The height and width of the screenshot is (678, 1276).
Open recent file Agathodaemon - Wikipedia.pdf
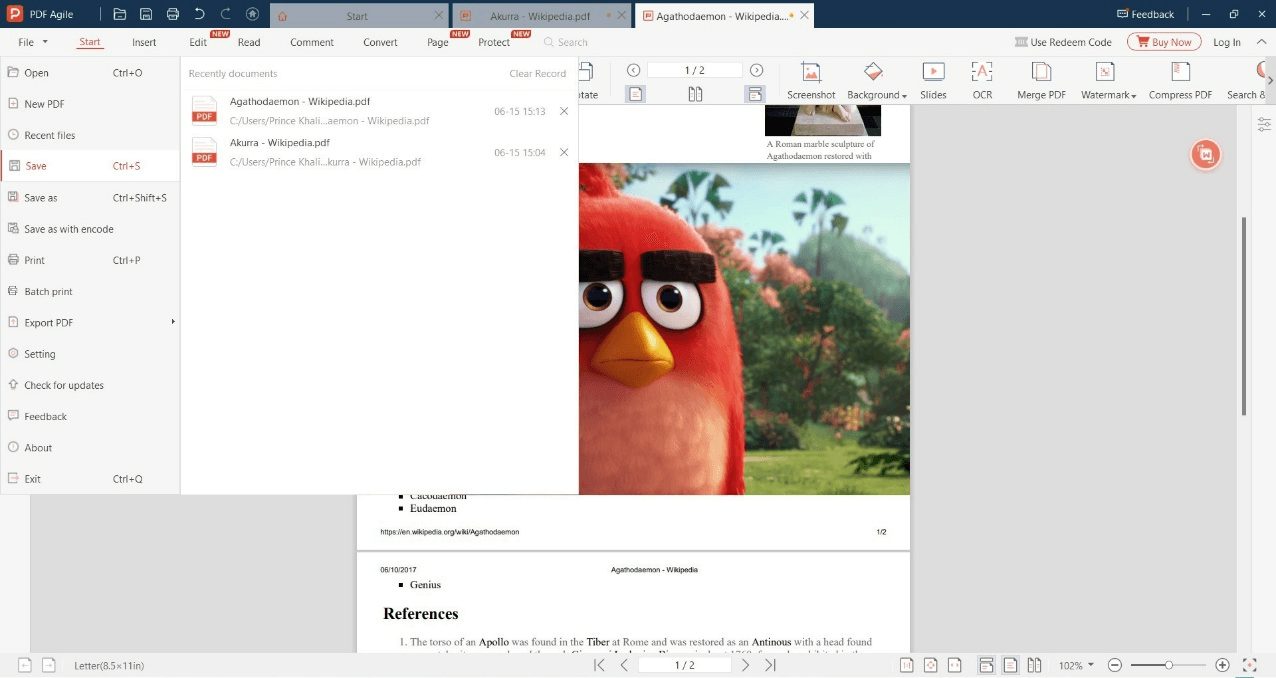tap(379, 111)
